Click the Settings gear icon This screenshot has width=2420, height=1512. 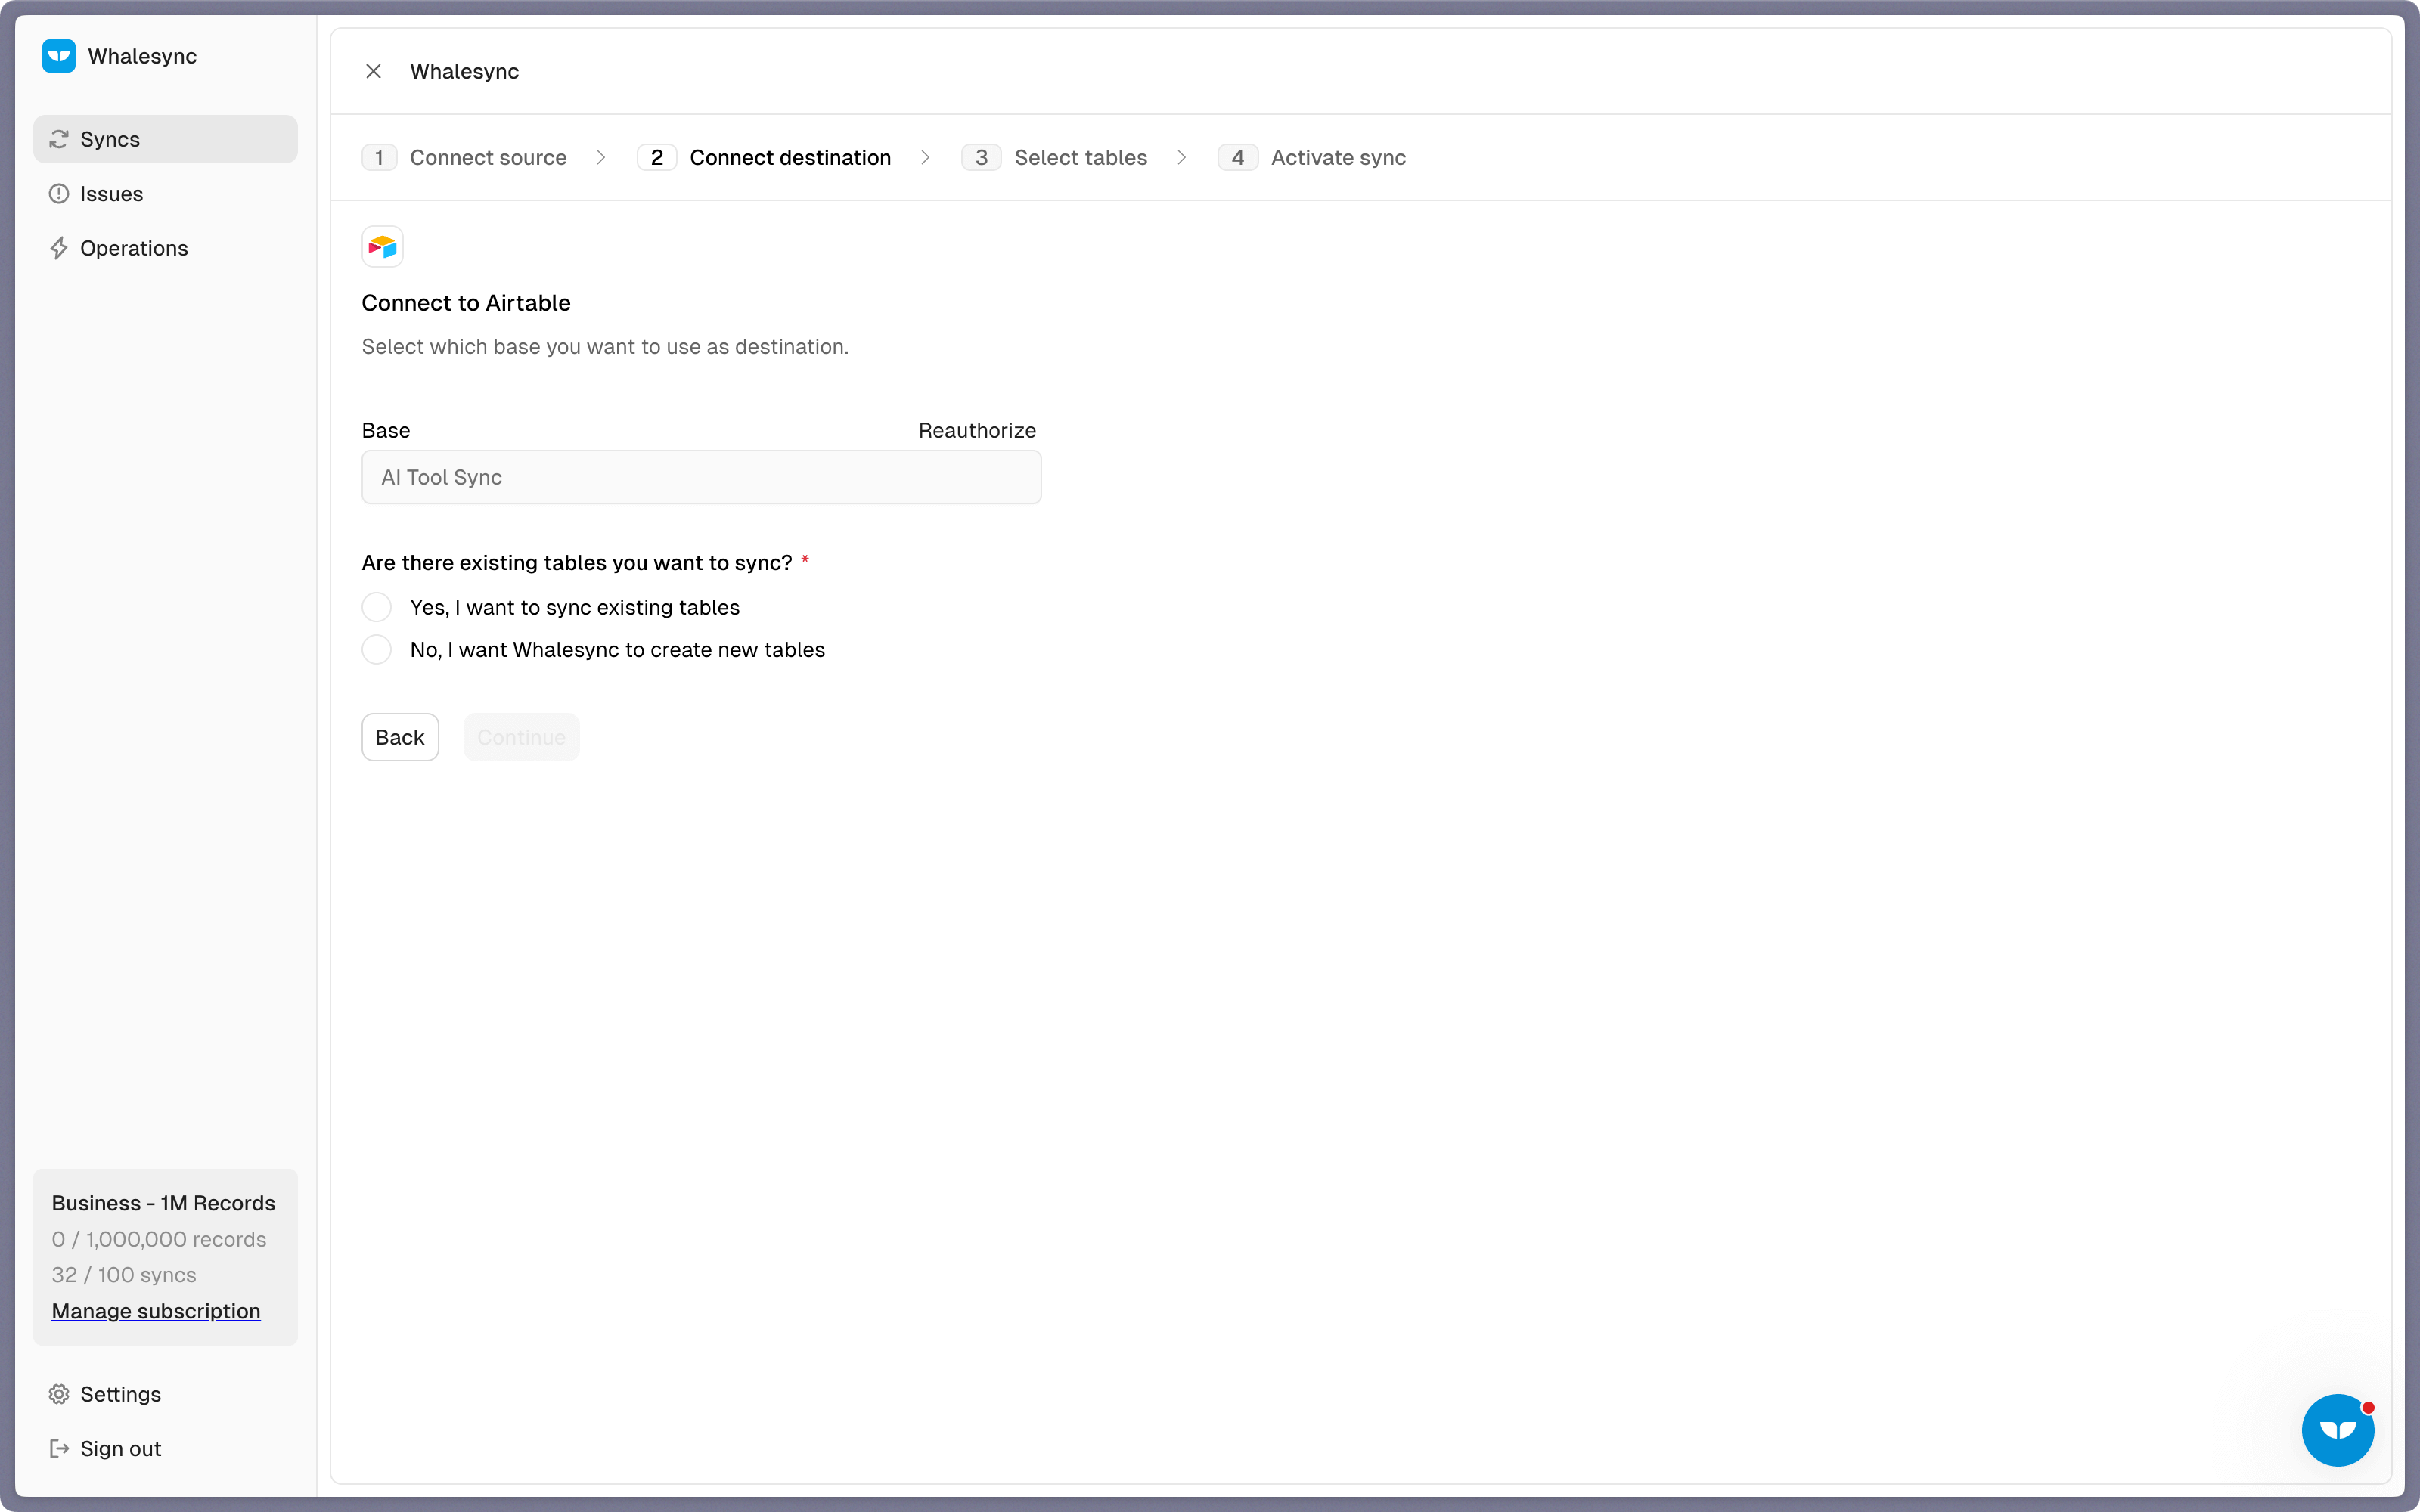coord(59,1394)
